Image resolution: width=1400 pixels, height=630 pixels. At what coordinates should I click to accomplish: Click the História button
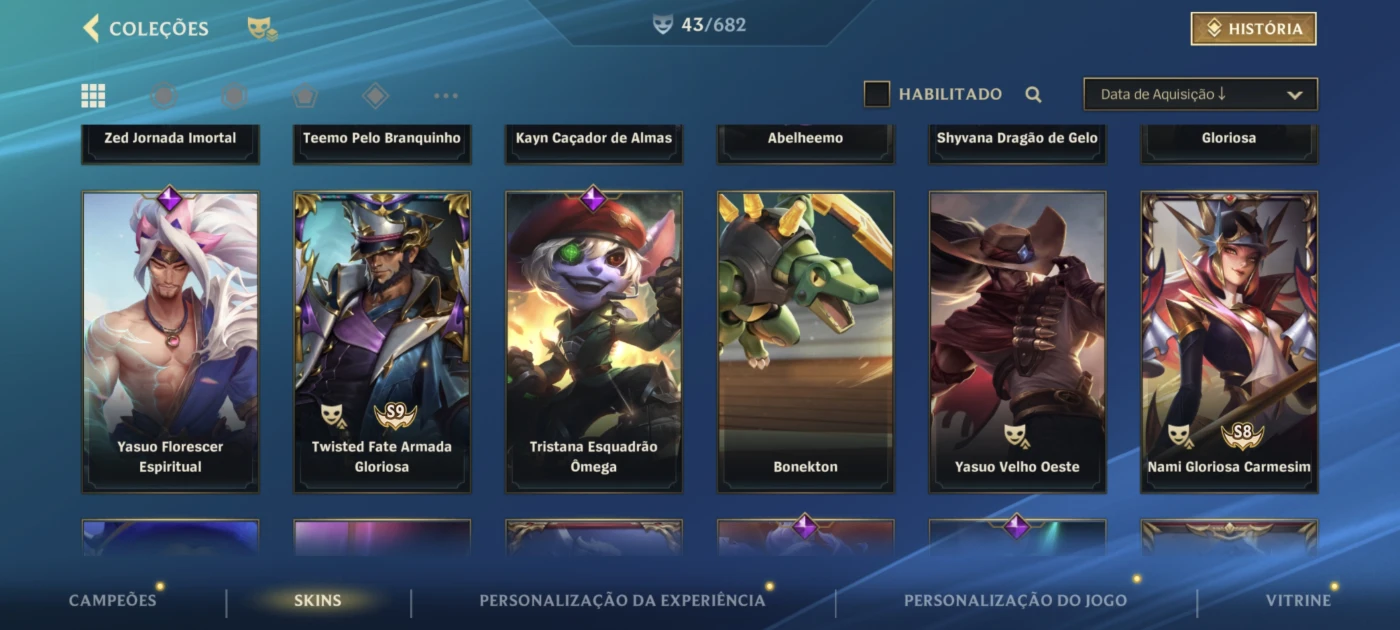1253,29
